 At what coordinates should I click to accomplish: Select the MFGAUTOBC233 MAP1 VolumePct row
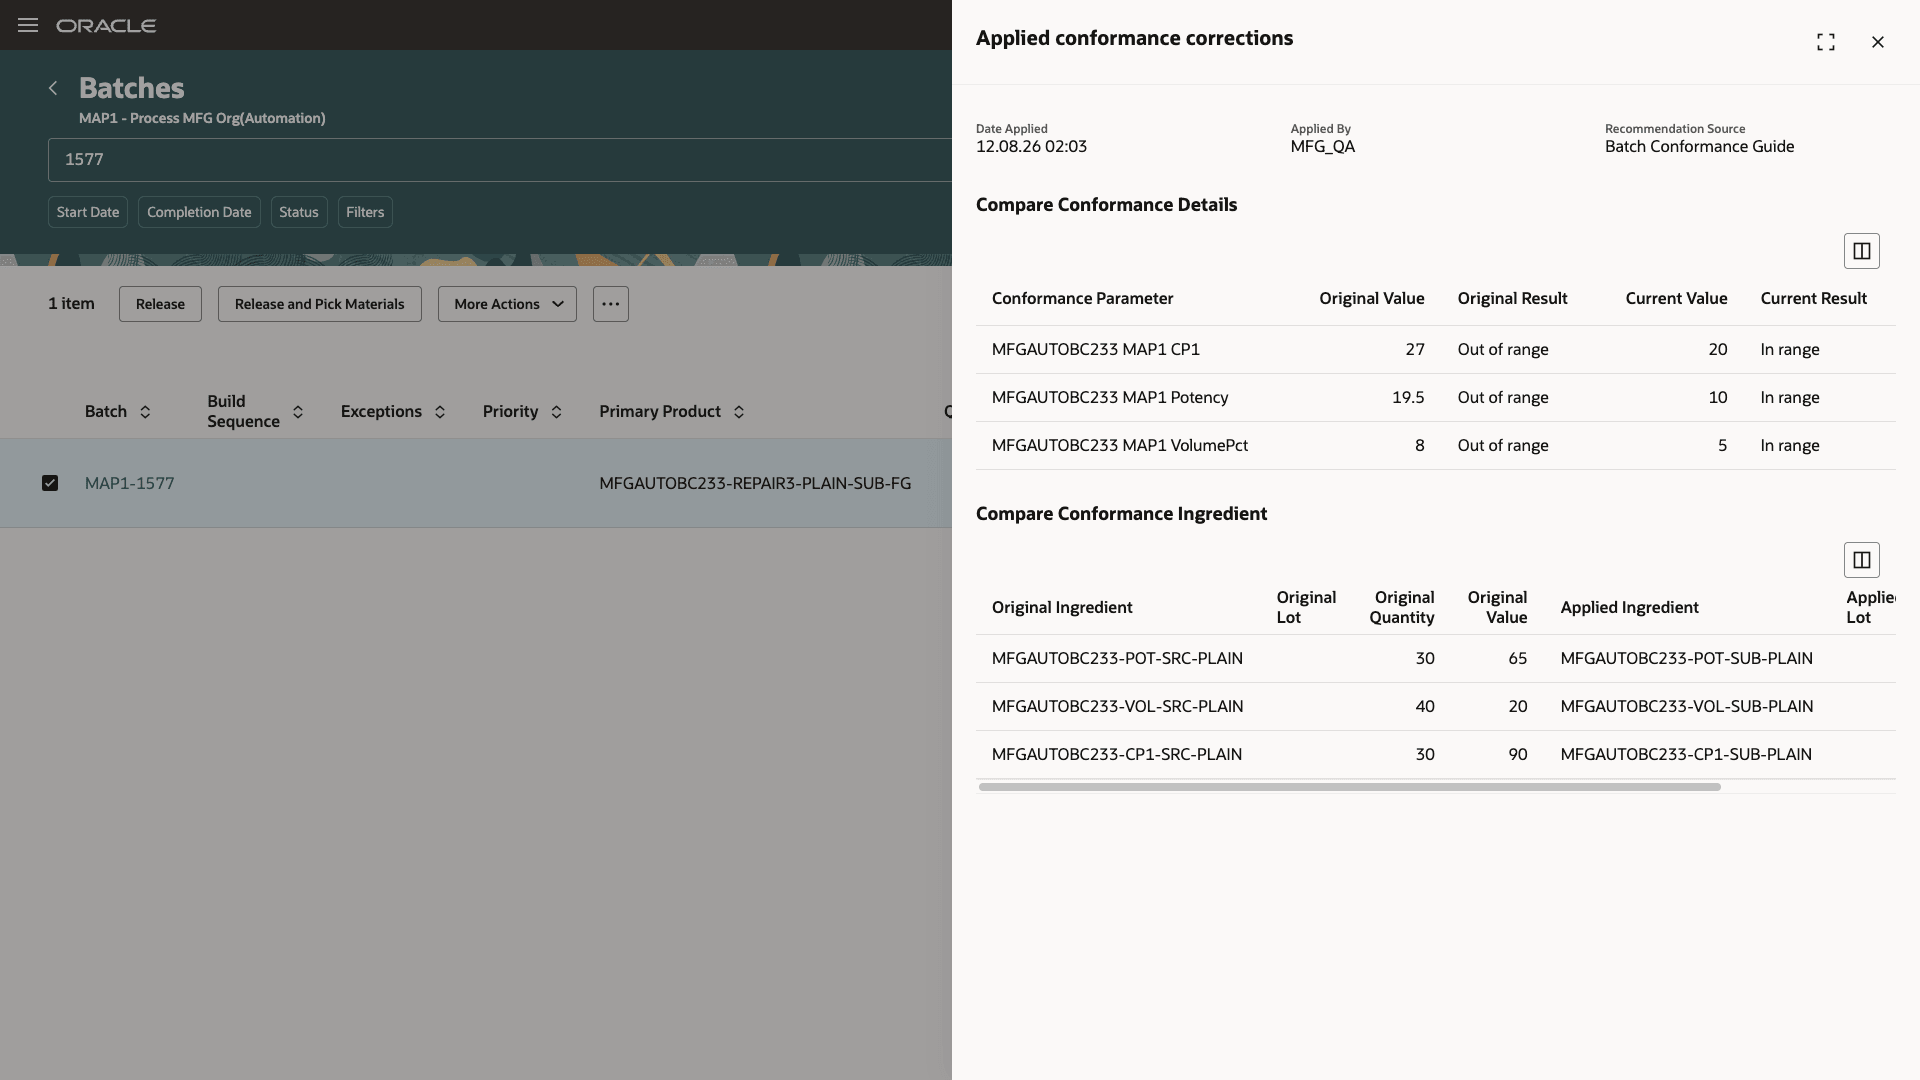(1436, 446)
